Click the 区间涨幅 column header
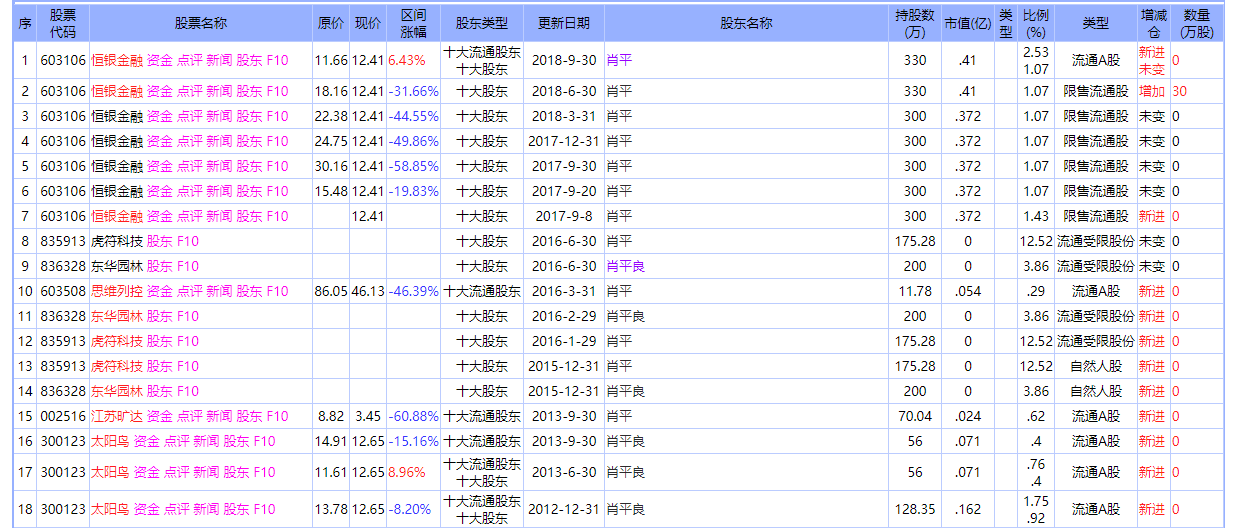 click(x=413, y=23)
